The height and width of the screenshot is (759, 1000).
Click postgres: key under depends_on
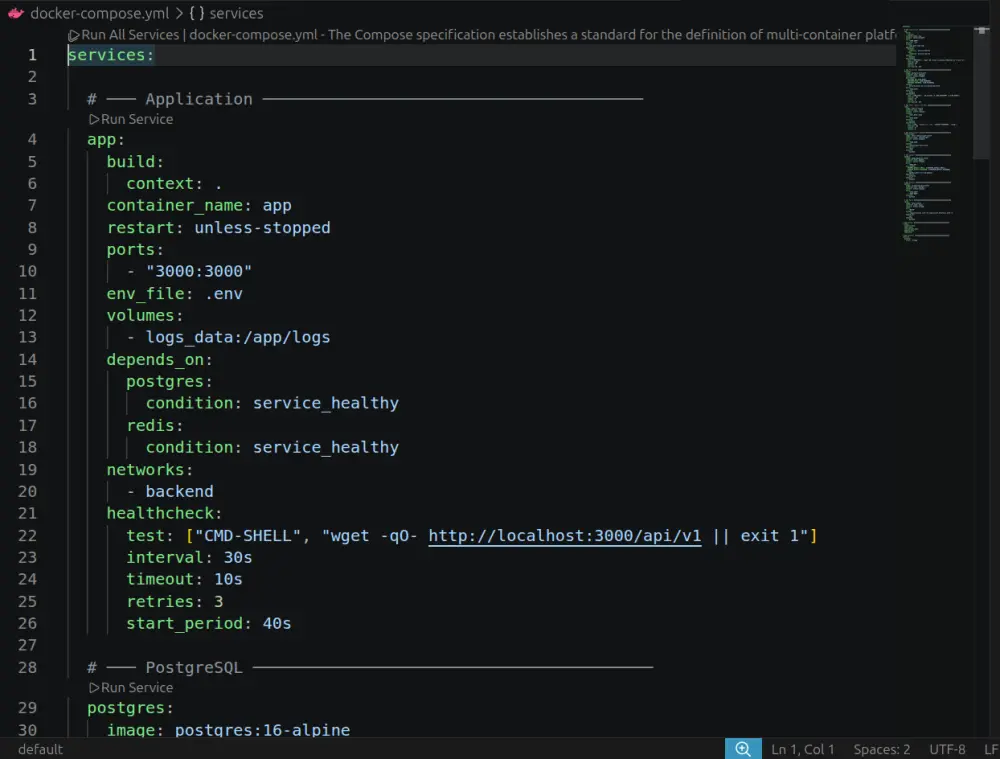(169, 381)
